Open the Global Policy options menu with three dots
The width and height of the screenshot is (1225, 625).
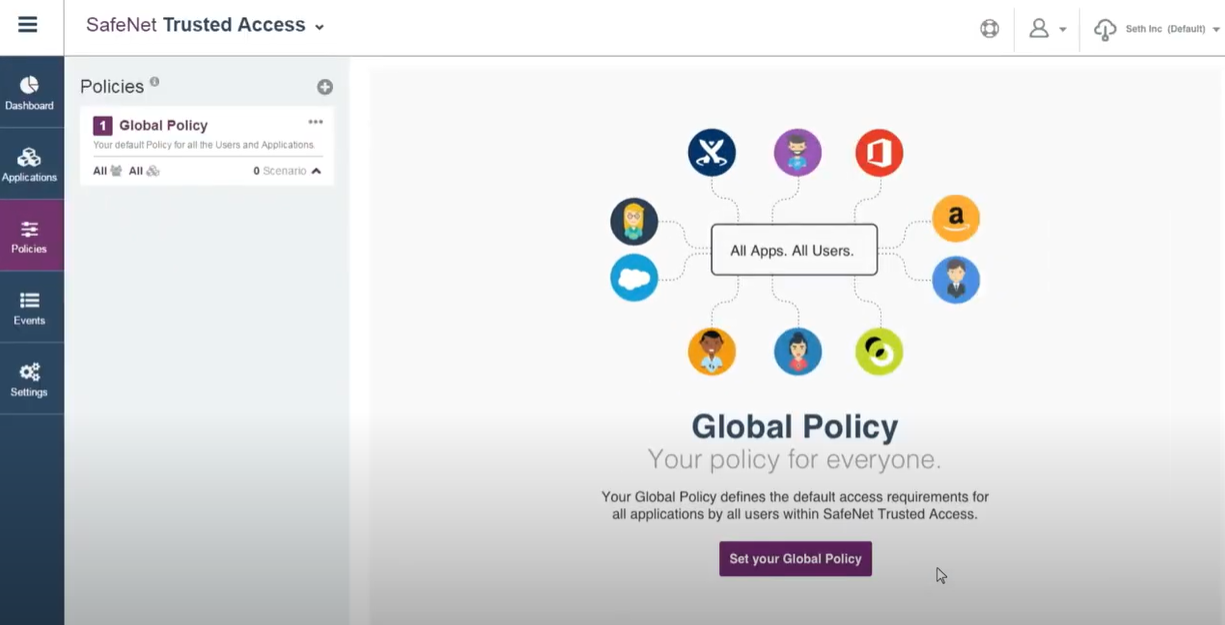316,121
